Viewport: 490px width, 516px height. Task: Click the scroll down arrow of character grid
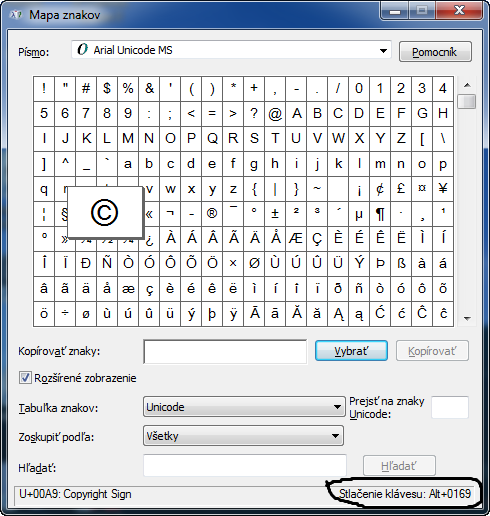click(x=467, y=319)
